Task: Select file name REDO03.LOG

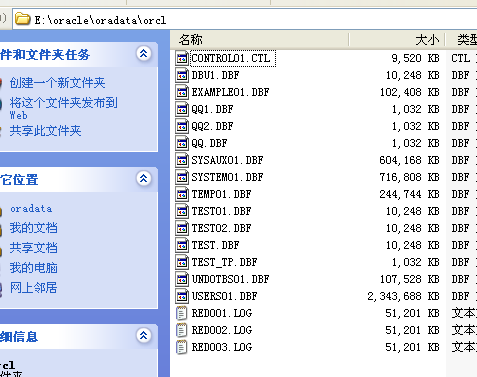Action: pos(222,347)
